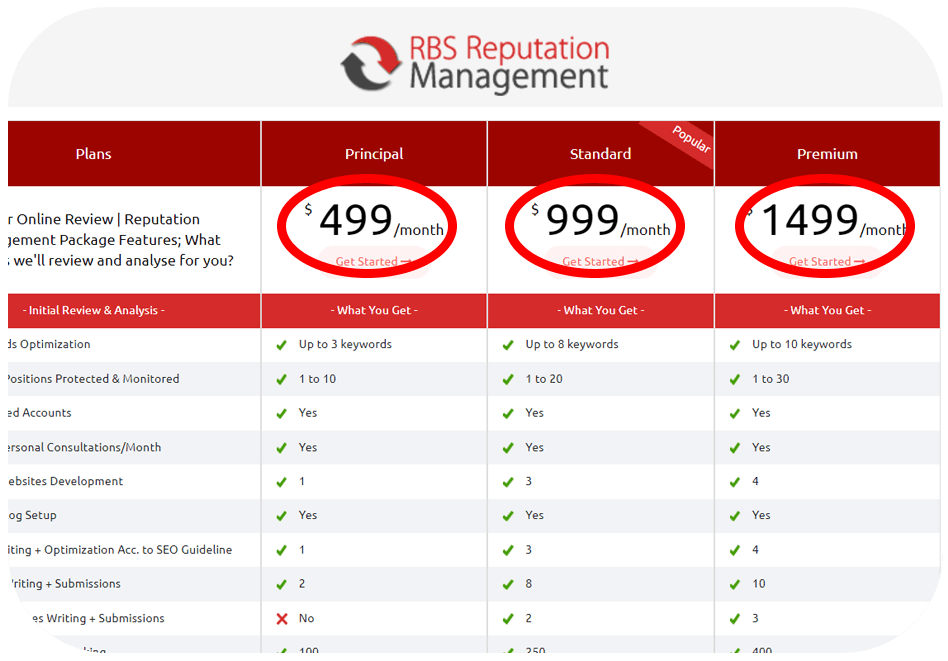Viewport: 948px width, 661px height.
Task: Click Standard checkmark in last Writing + Submissions row
Action: click(x=508, y=619)
